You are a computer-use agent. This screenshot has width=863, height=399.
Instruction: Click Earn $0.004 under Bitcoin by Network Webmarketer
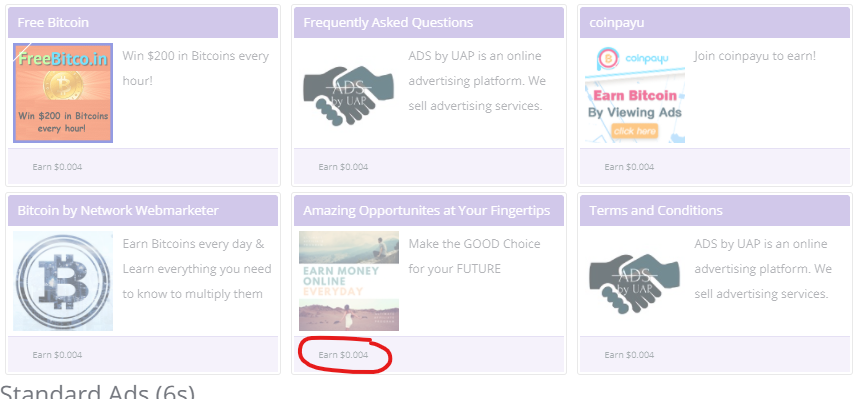57,355
